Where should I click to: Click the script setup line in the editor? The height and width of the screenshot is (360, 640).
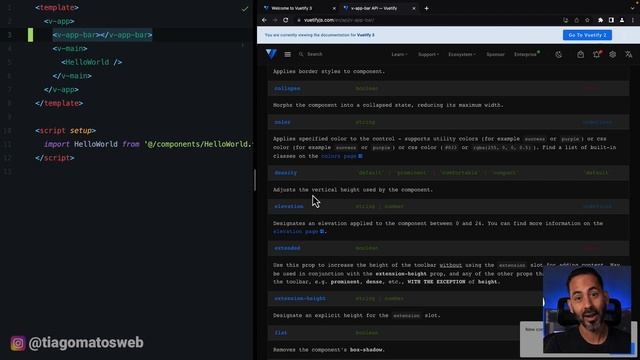[65, 130]
